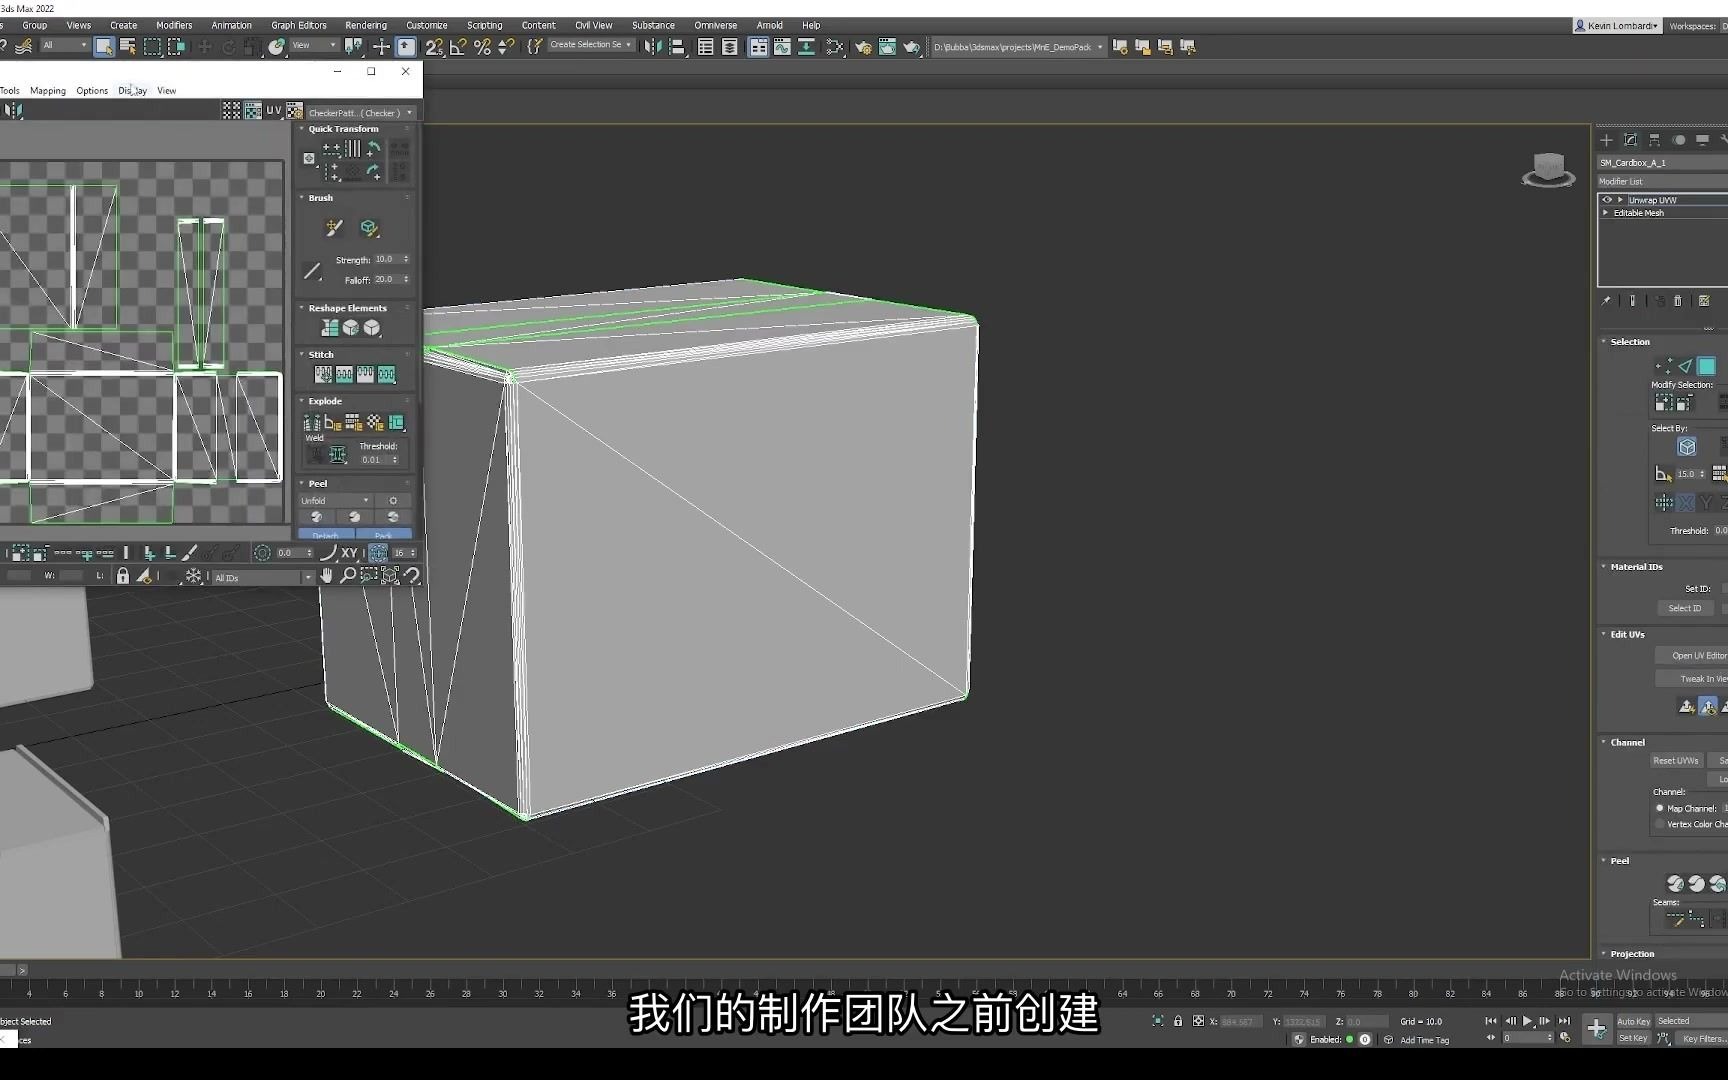
Task: Select the Zoom tool in the UV editor
Action: tap(350, 576)
